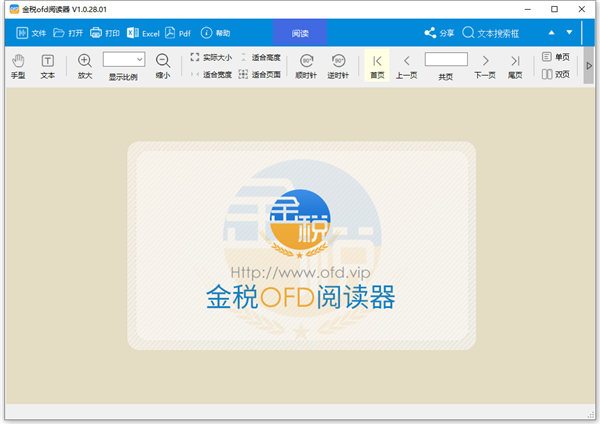
Task: Click the page number input box
Action: [x=446, y=59]
